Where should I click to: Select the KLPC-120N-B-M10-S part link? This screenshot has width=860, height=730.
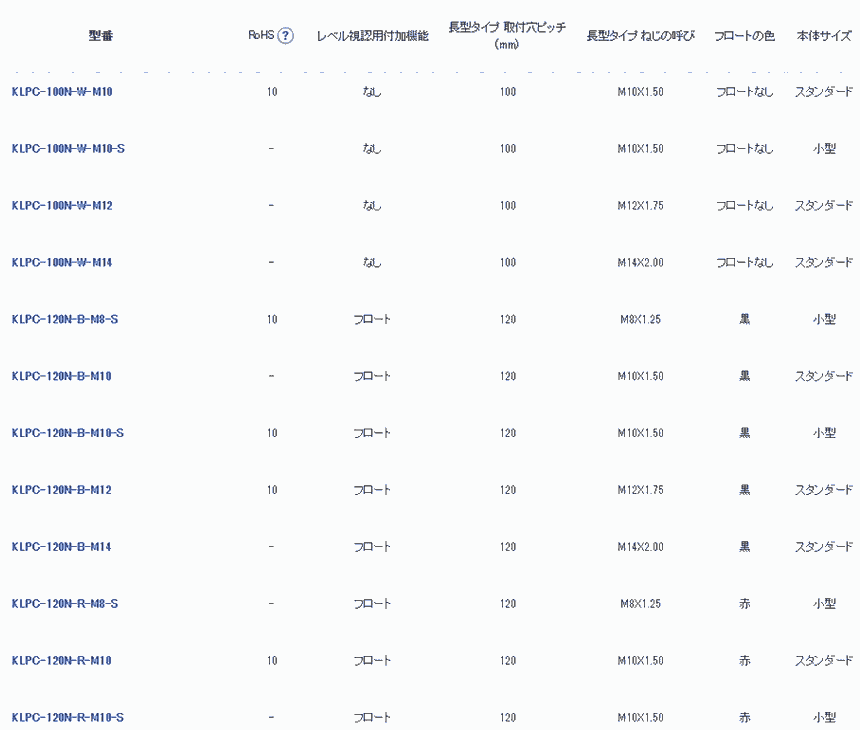pos(68,433)
